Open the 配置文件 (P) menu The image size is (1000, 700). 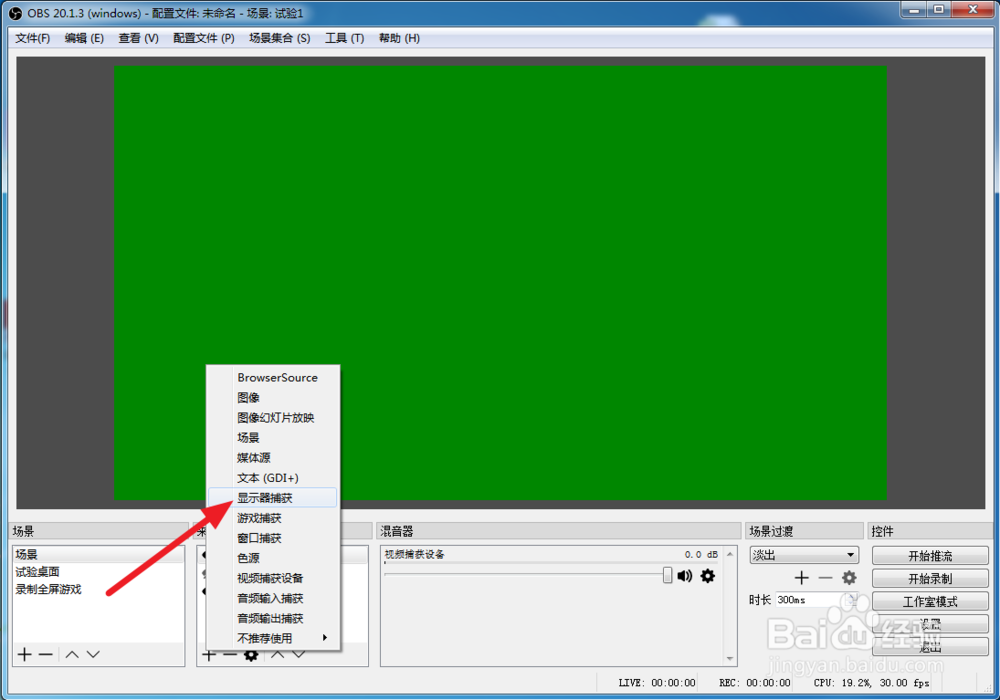click(204, 38)
